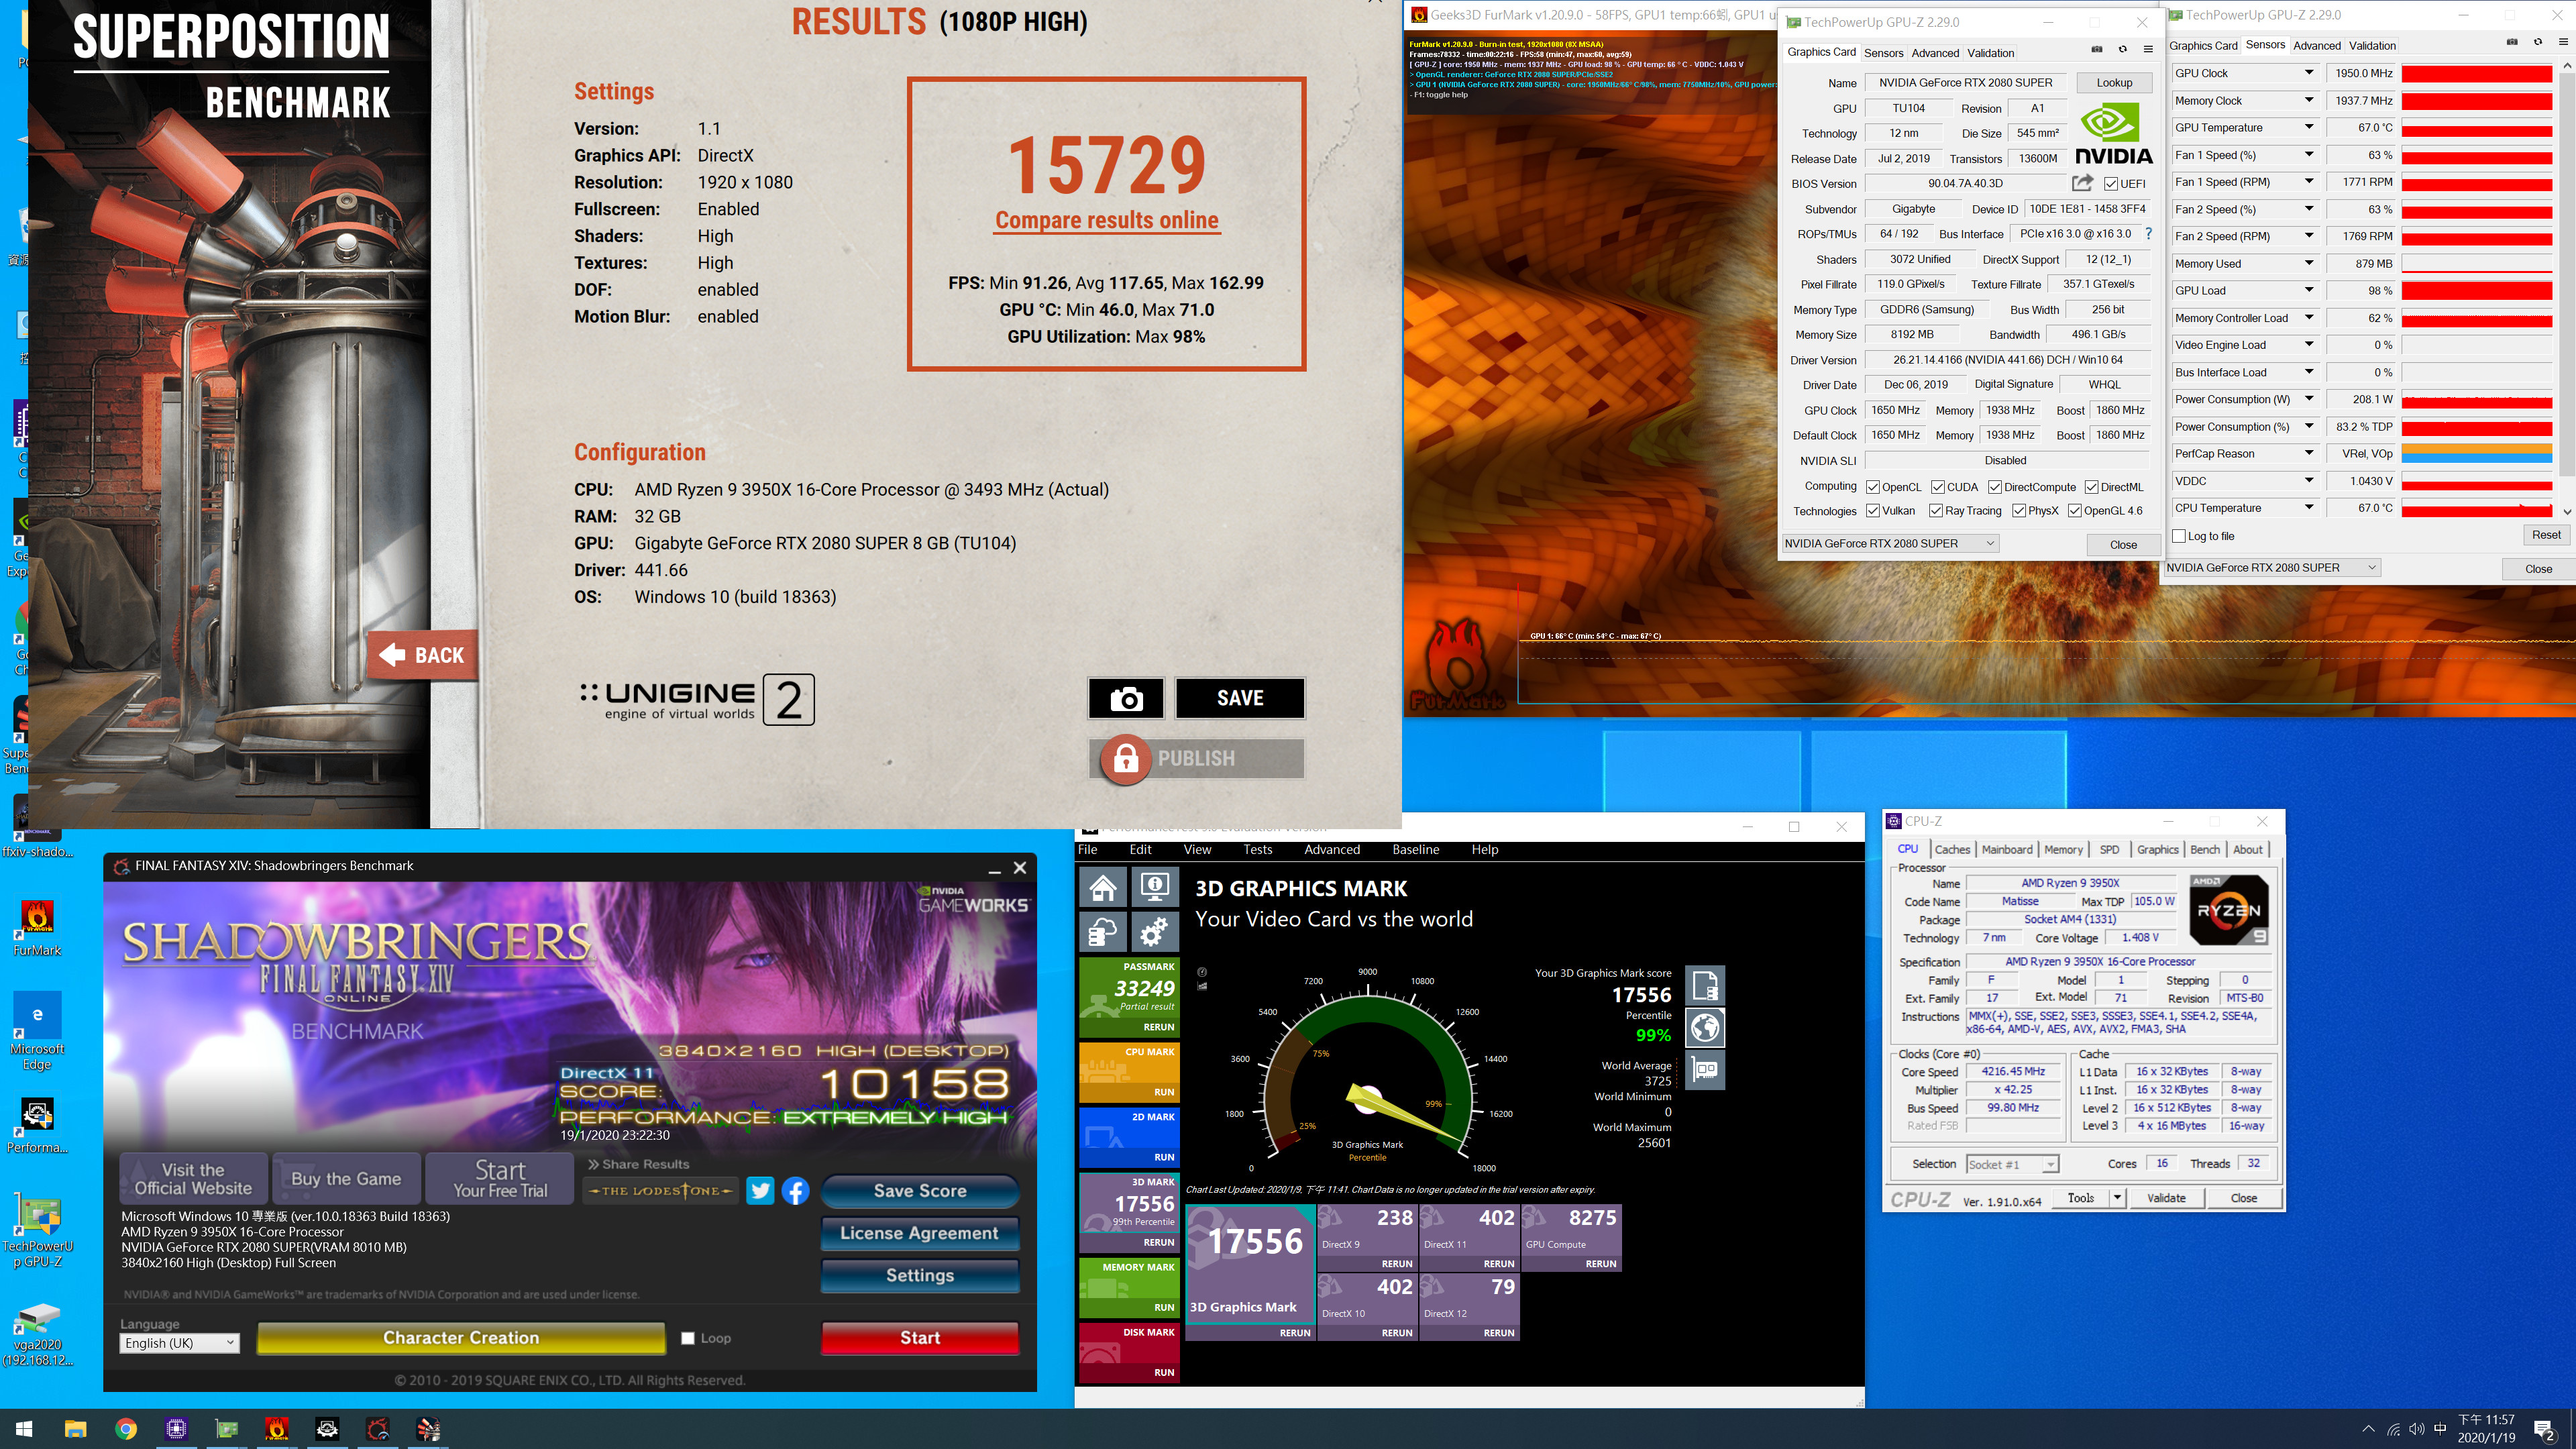
Task: Toggle the UEFI checkbox in GPU-Z
Action: pos(2110,184)
